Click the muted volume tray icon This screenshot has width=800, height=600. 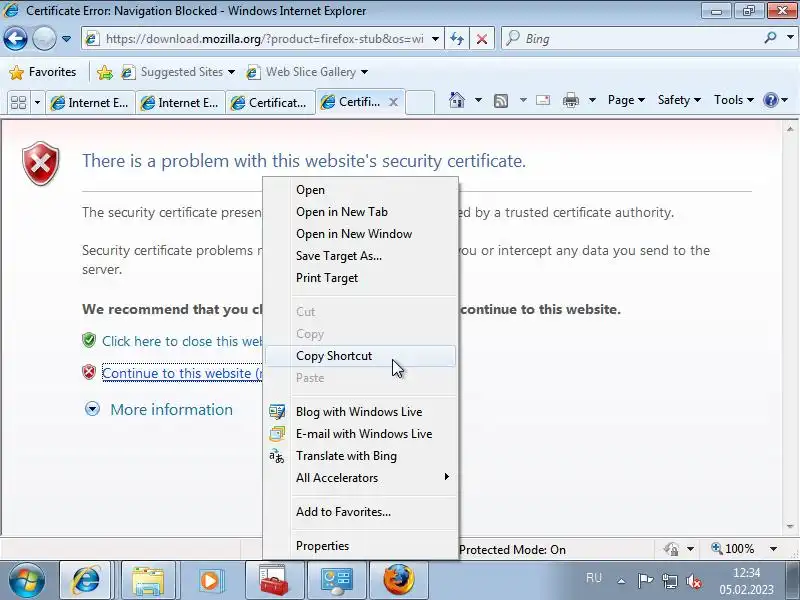693,581
